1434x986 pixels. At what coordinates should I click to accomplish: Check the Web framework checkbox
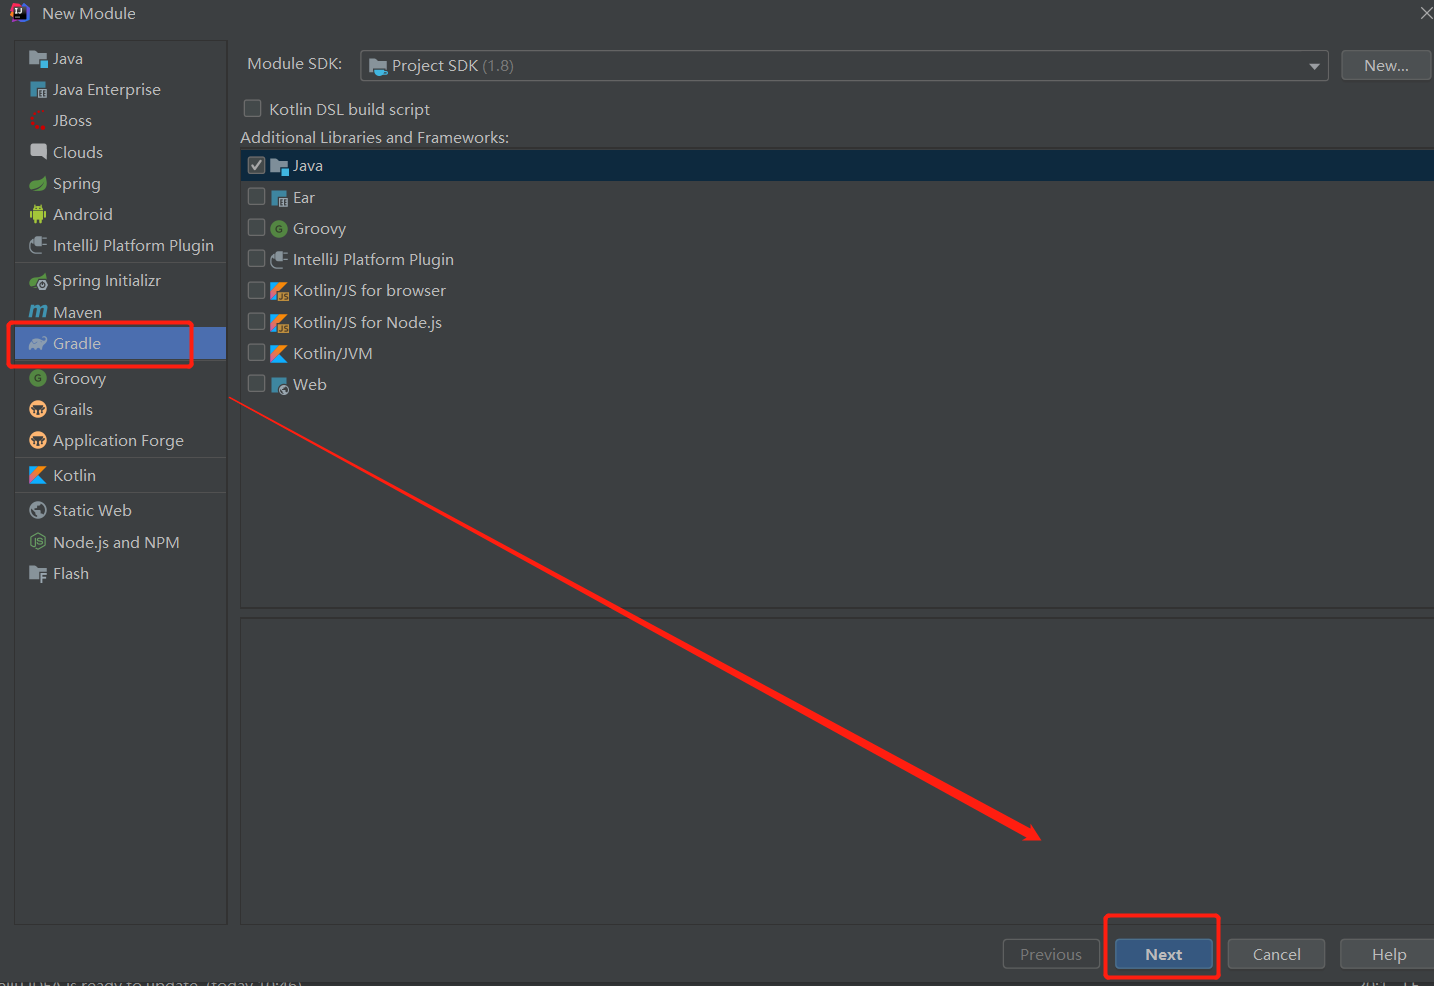tap(257, 384)
